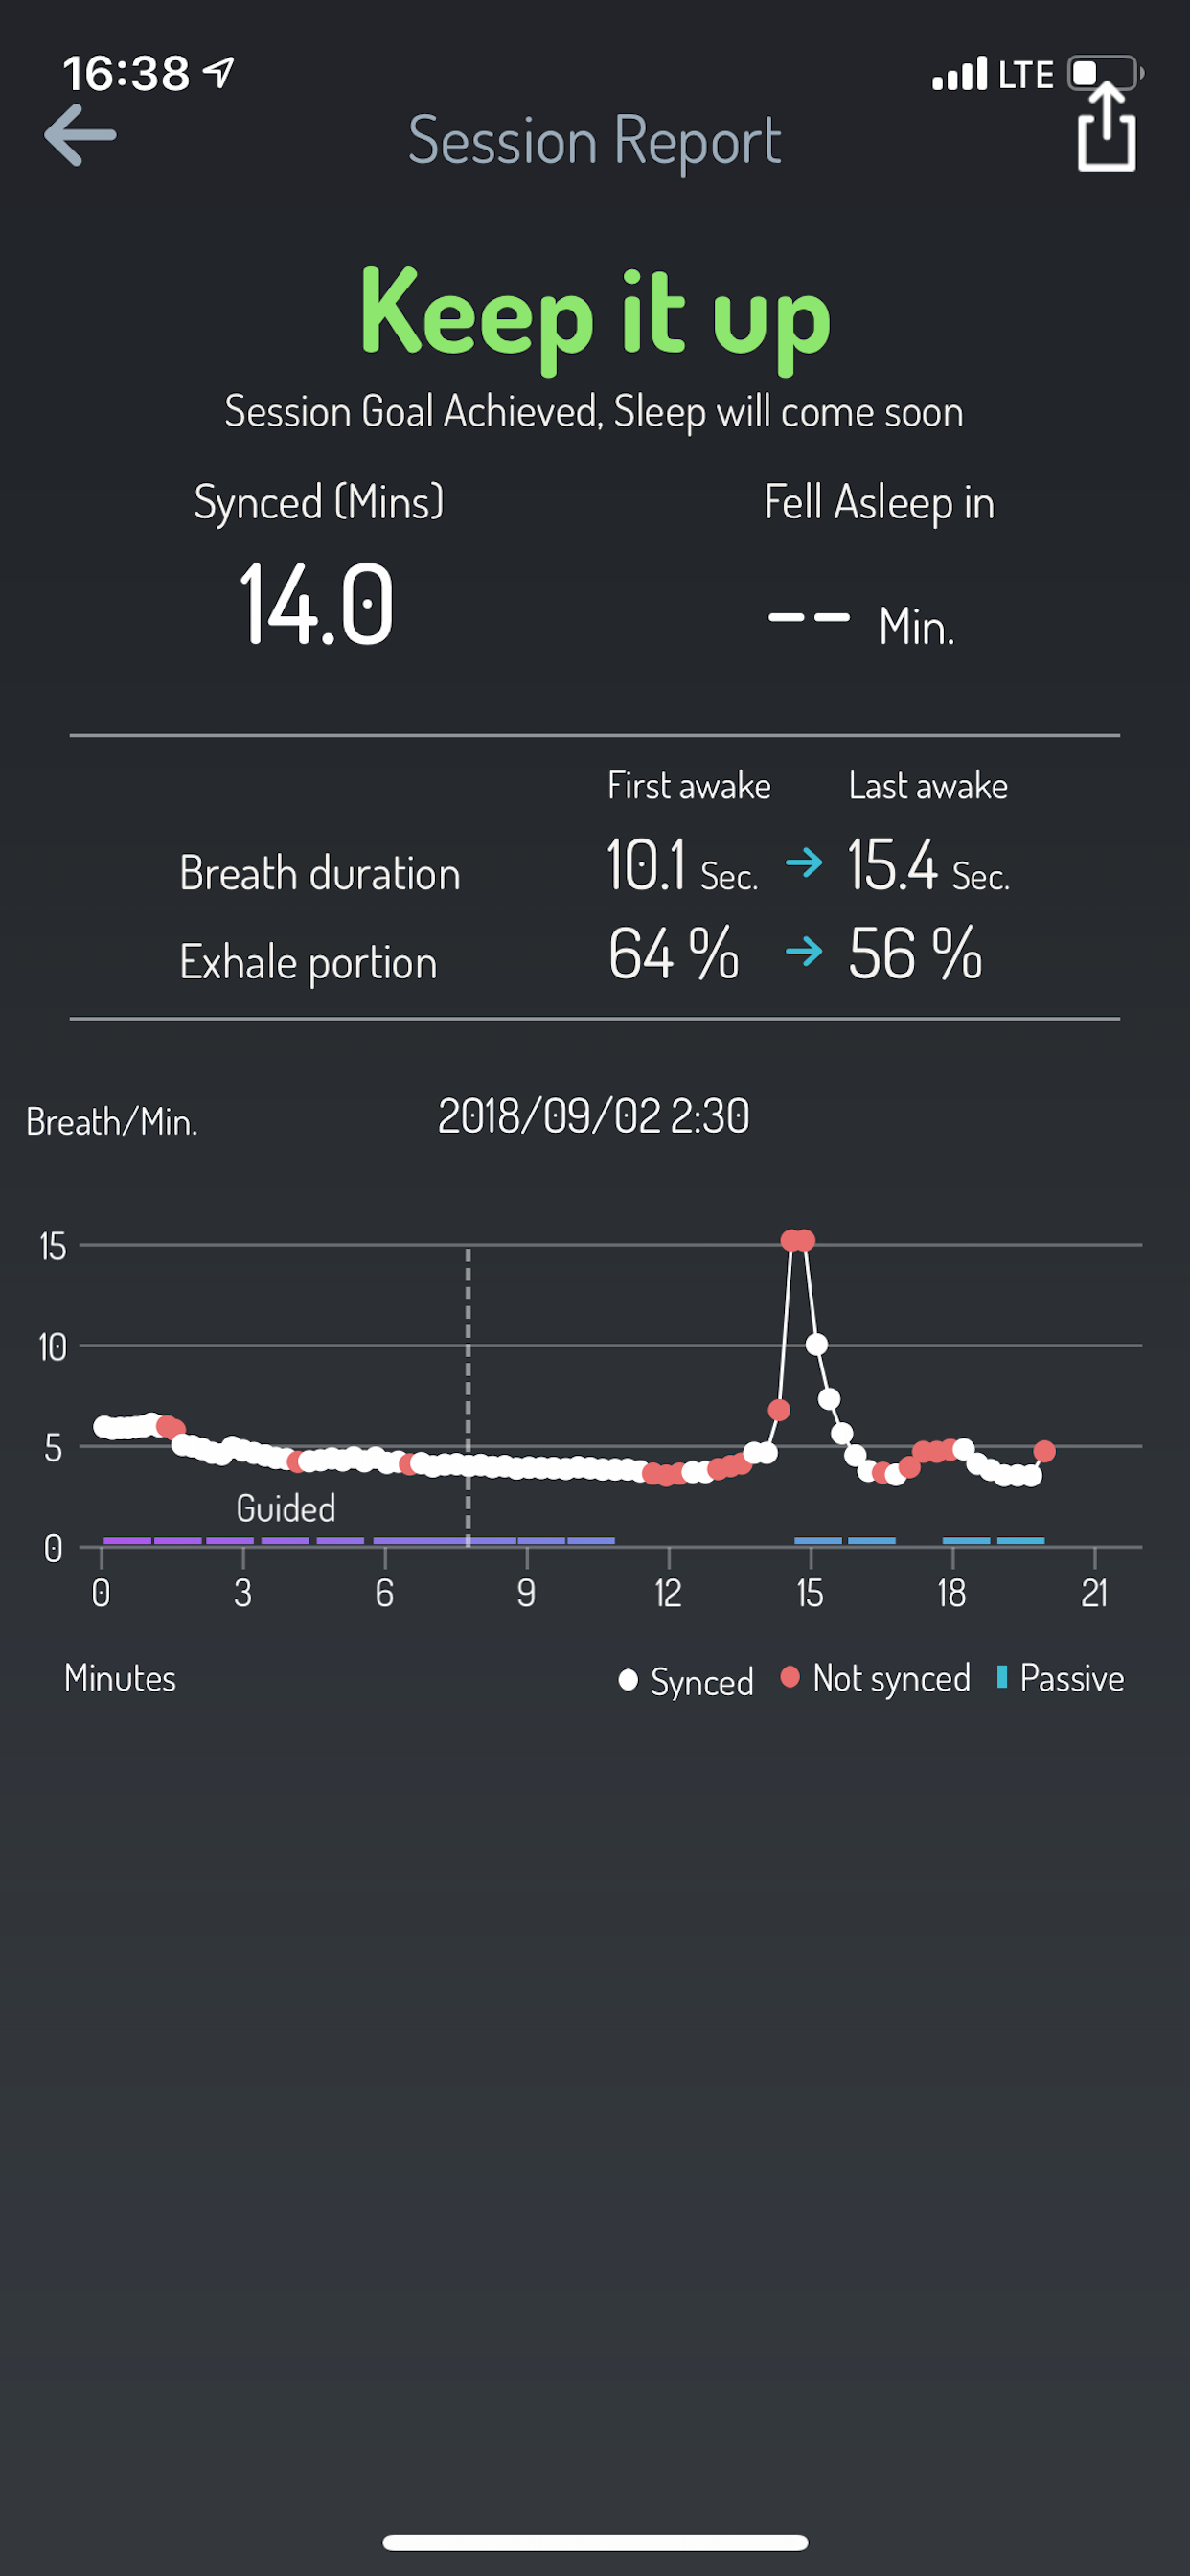Screen dimensions: 1190x2576
Task: Tap the 15.4 Sec. last awake value
Action: tap(929, 865)
